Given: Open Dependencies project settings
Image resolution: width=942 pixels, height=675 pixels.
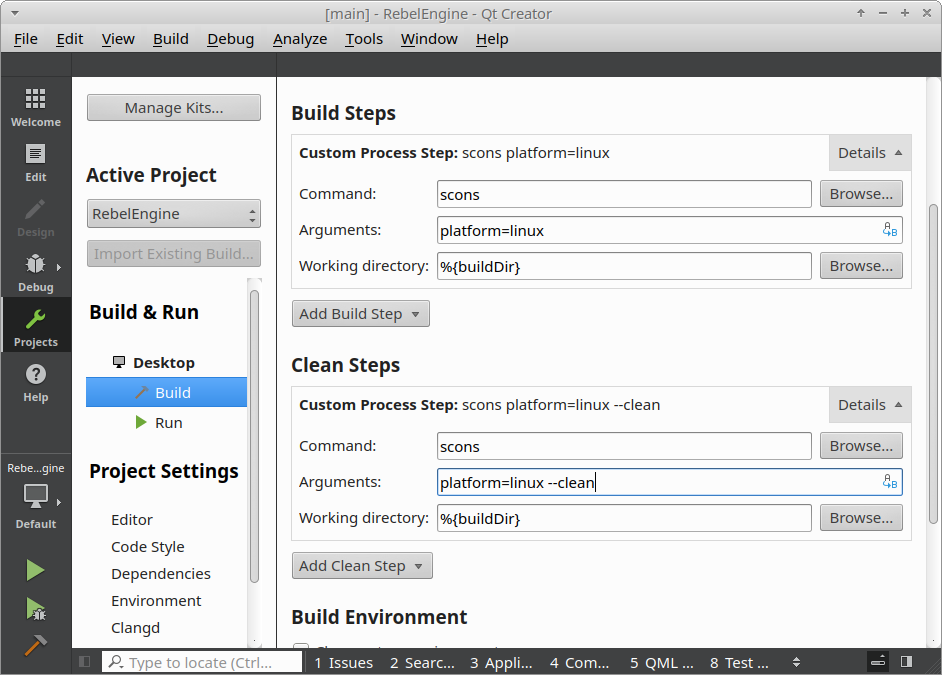Looking at the screenshot, I should coord(161,574).
